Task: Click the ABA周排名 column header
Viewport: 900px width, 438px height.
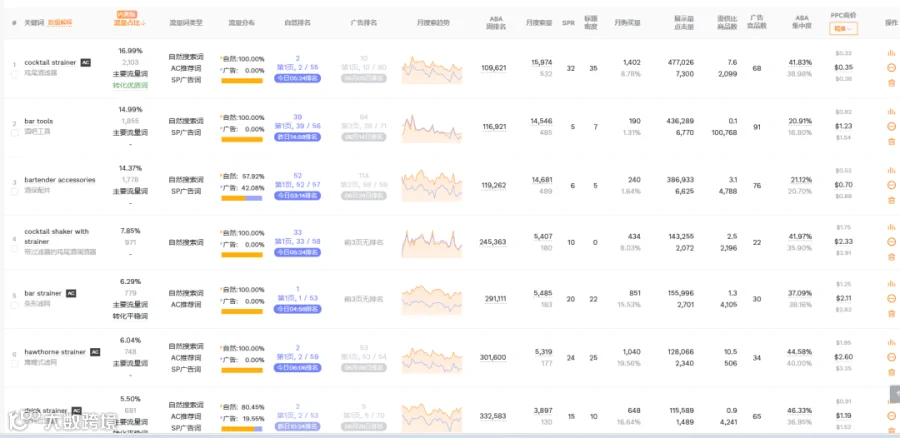Action: [496, 23]
